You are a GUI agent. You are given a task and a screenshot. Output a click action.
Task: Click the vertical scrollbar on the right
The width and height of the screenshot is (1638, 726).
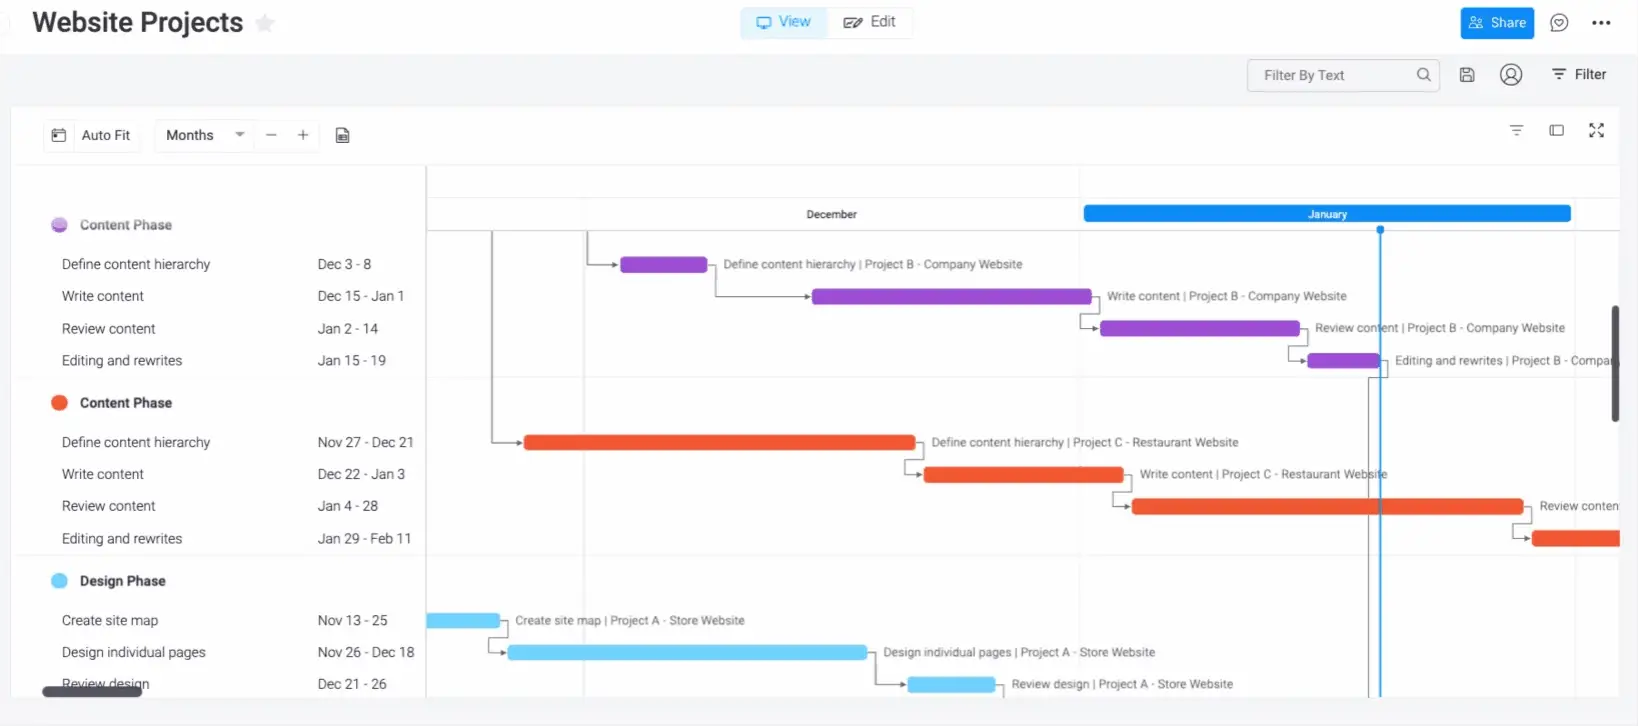1615,364
